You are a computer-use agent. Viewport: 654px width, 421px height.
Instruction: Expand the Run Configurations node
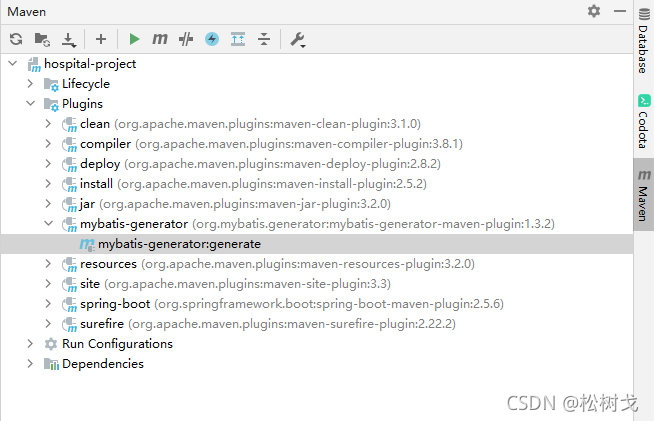coord(30,344)
